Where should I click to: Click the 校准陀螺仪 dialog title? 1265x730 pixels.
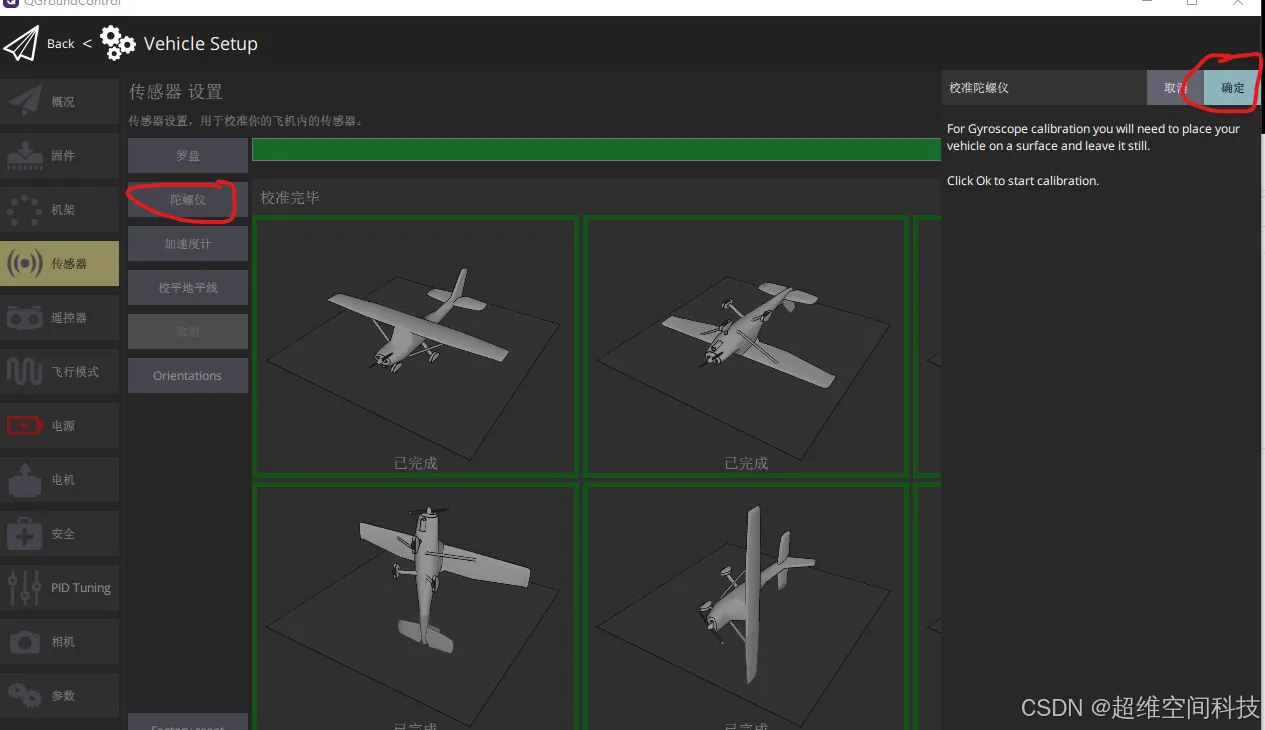point(979,88)
